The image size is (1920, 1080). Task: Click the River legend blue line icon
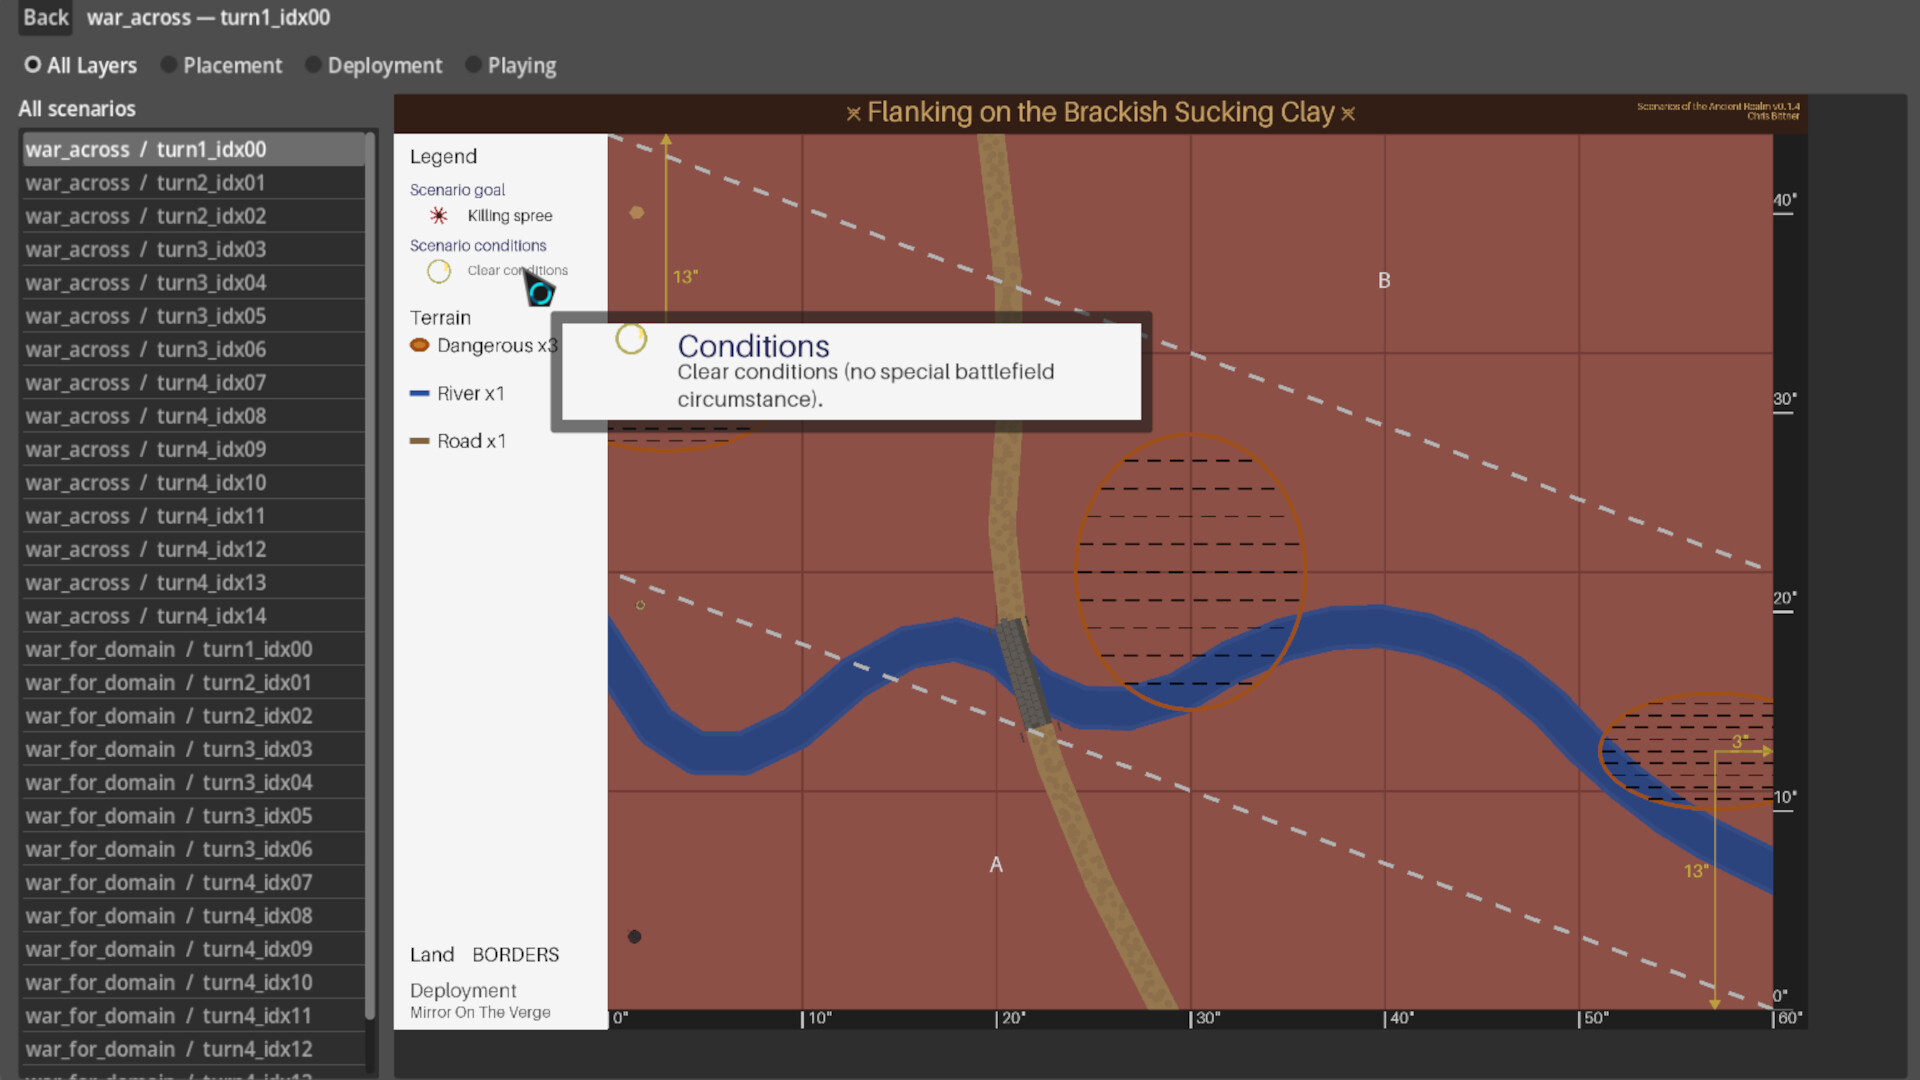coord(419,393)
